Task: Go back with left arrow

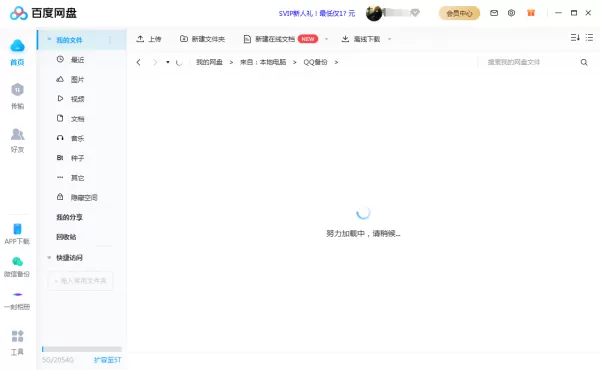Action: 139,62
